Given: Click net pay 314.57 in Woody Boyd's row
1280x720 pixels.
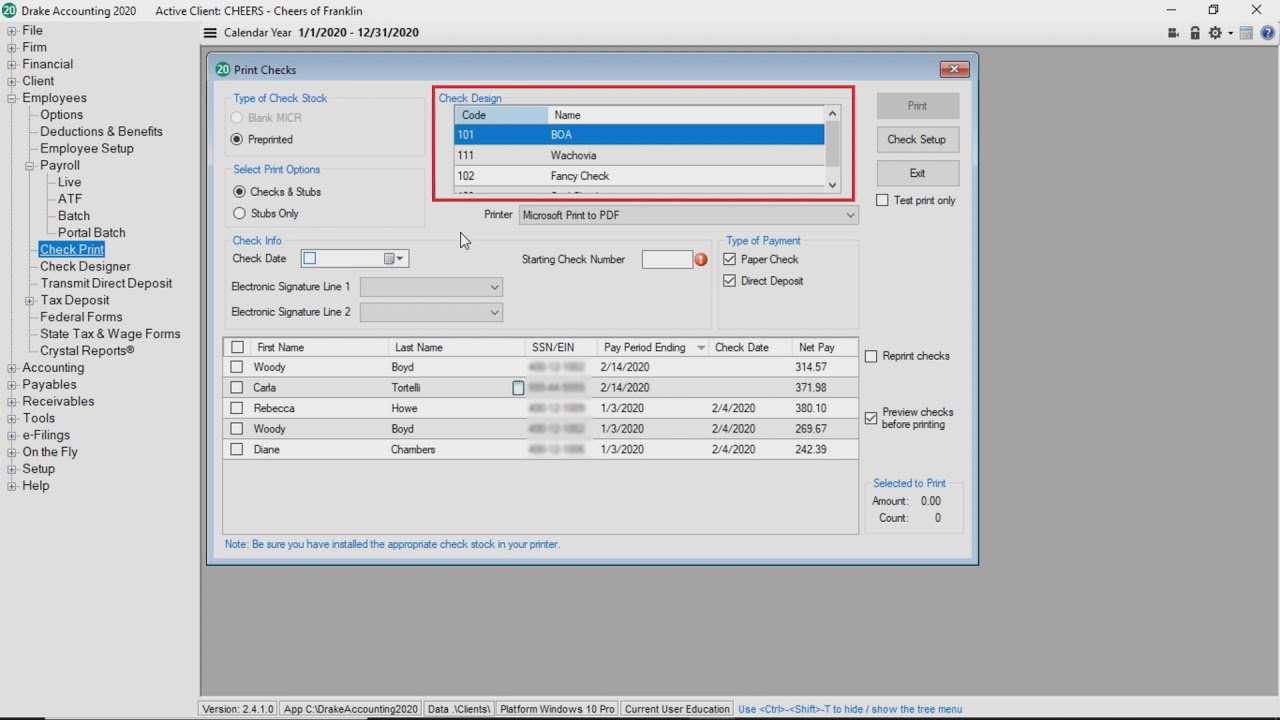Looking at the screenshot, I should (x=811, y=368).
